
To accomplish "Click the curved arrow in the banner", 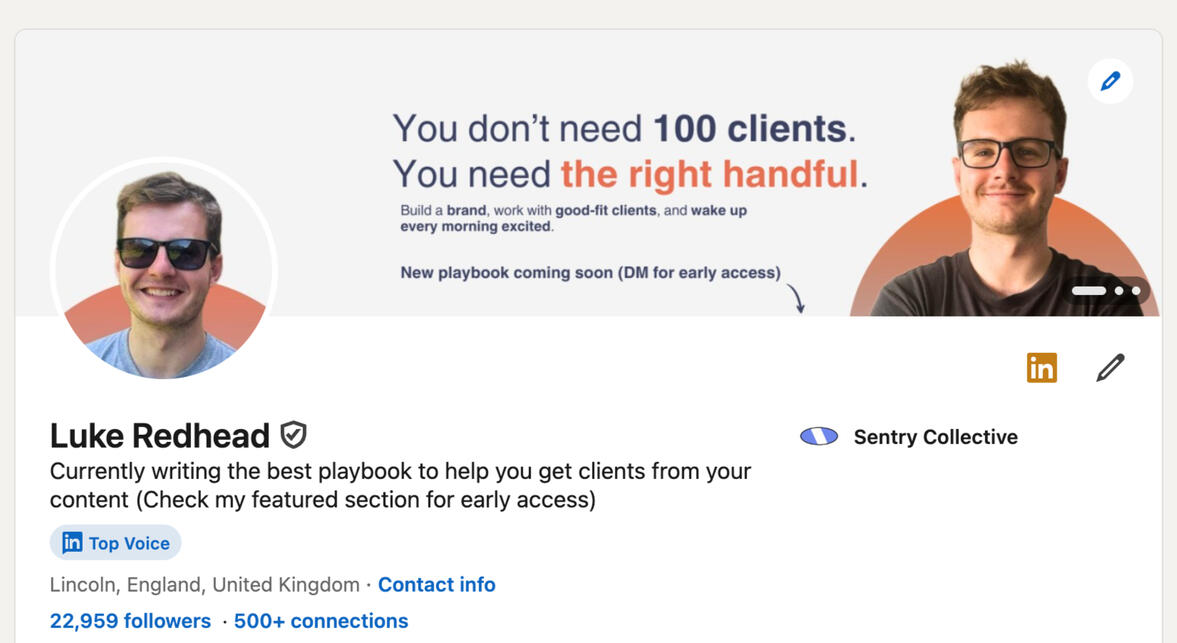I will [x=796, y=298].
